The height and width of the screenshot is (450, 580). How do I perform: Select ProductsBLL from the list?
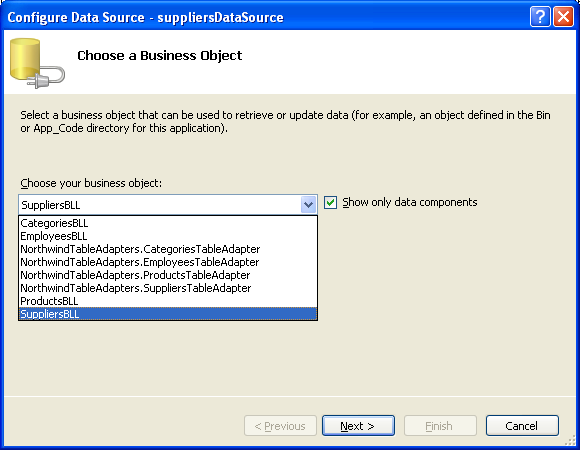point(168,301)
